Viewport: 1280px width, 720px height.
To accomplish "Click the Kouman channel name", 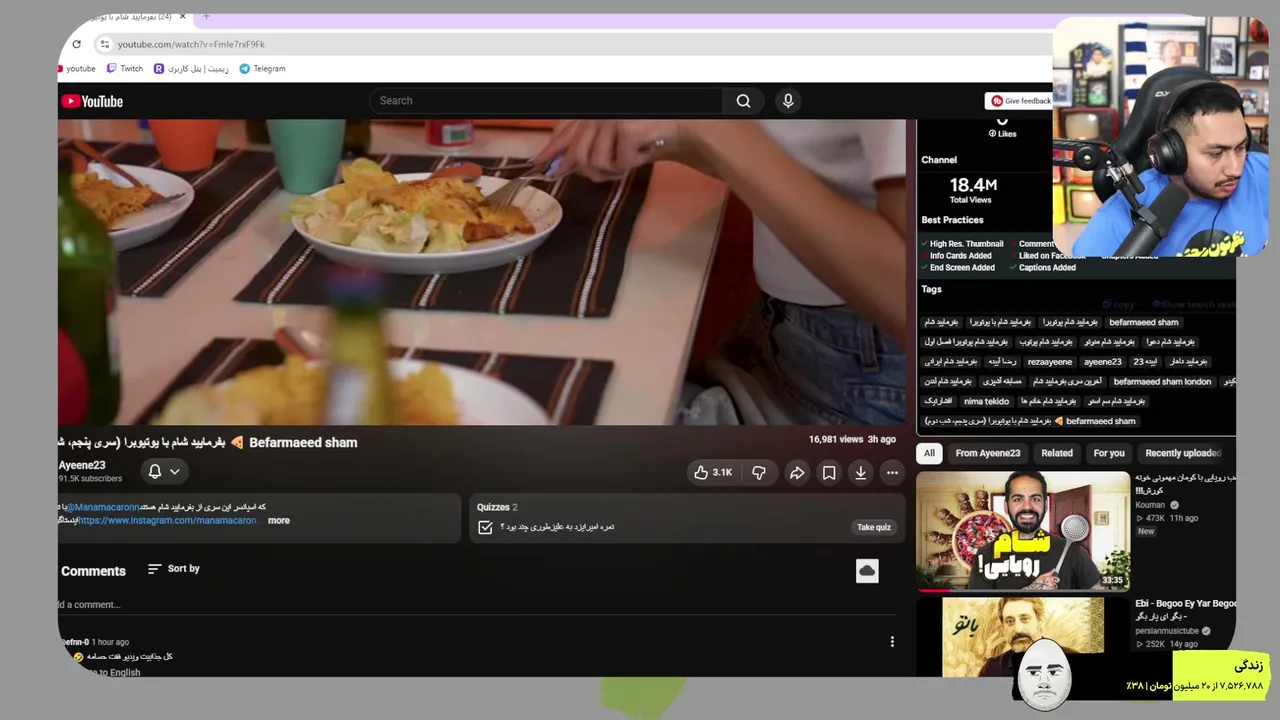I will (x=1150, y=505).
